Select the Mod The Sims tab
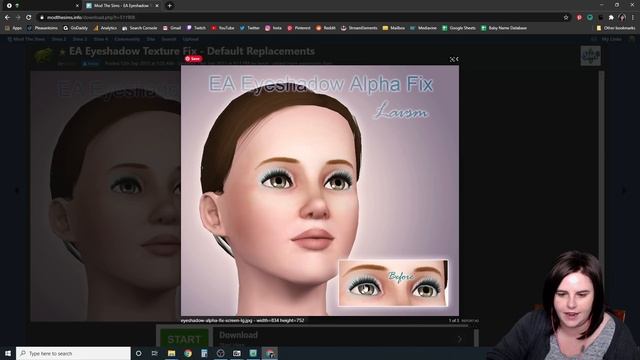The height and width of the screenshot is (360, 640). tap(121, 6)
